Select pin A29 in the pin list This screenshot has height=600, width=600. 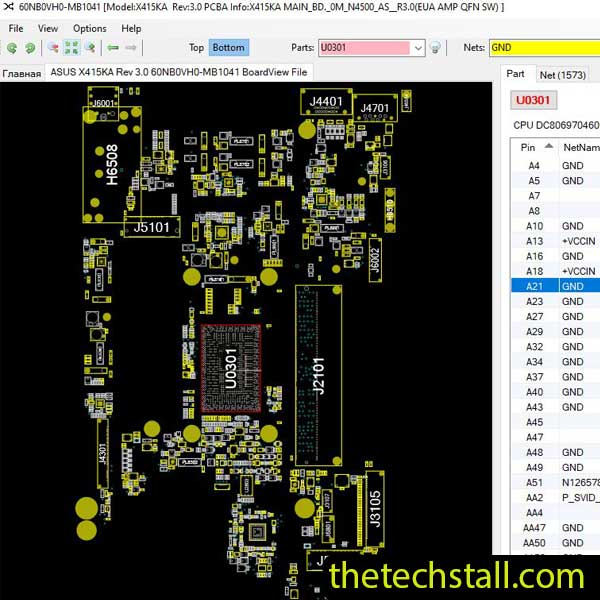click(534, 332)
